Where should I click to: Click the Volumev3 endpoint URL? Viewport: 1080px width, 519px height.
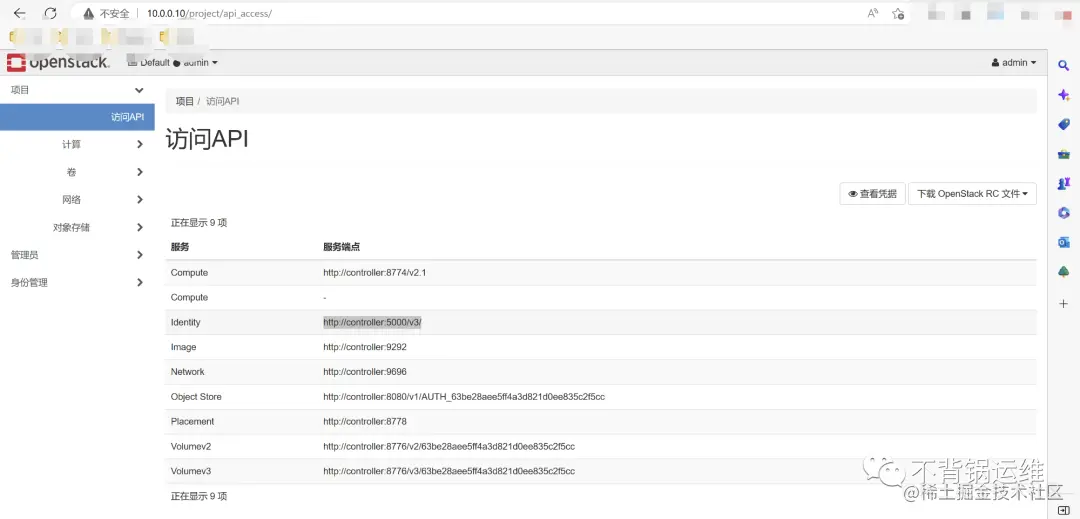[449, 471]
